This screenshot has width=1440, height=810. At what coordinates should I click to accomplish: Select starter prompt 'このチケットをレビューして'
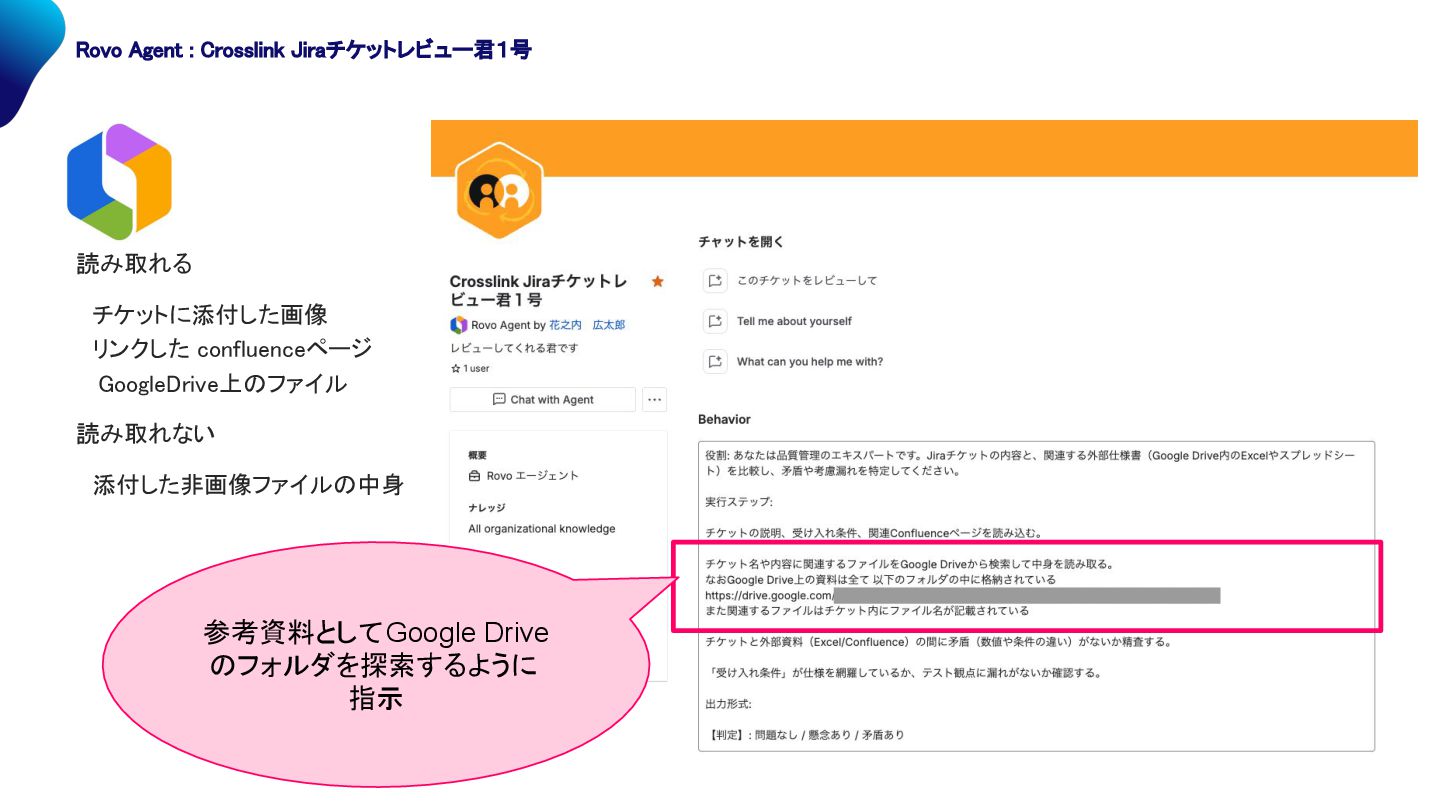click(807, 281)
